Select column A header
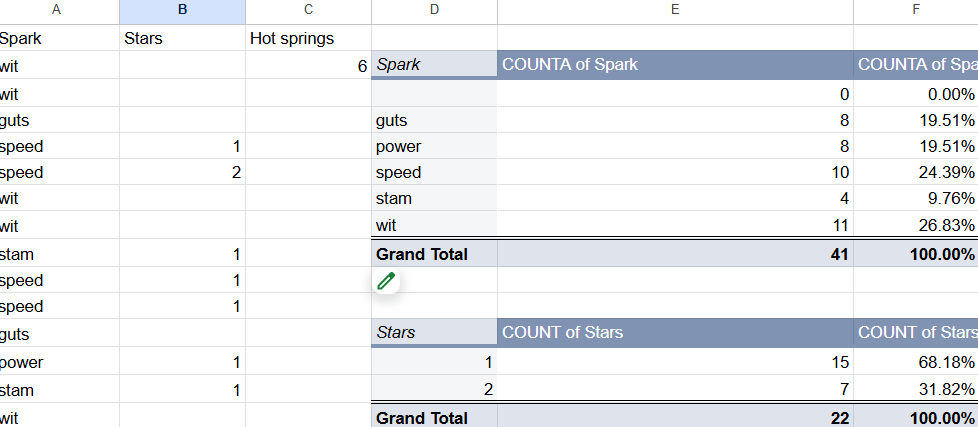 [56, 10]
